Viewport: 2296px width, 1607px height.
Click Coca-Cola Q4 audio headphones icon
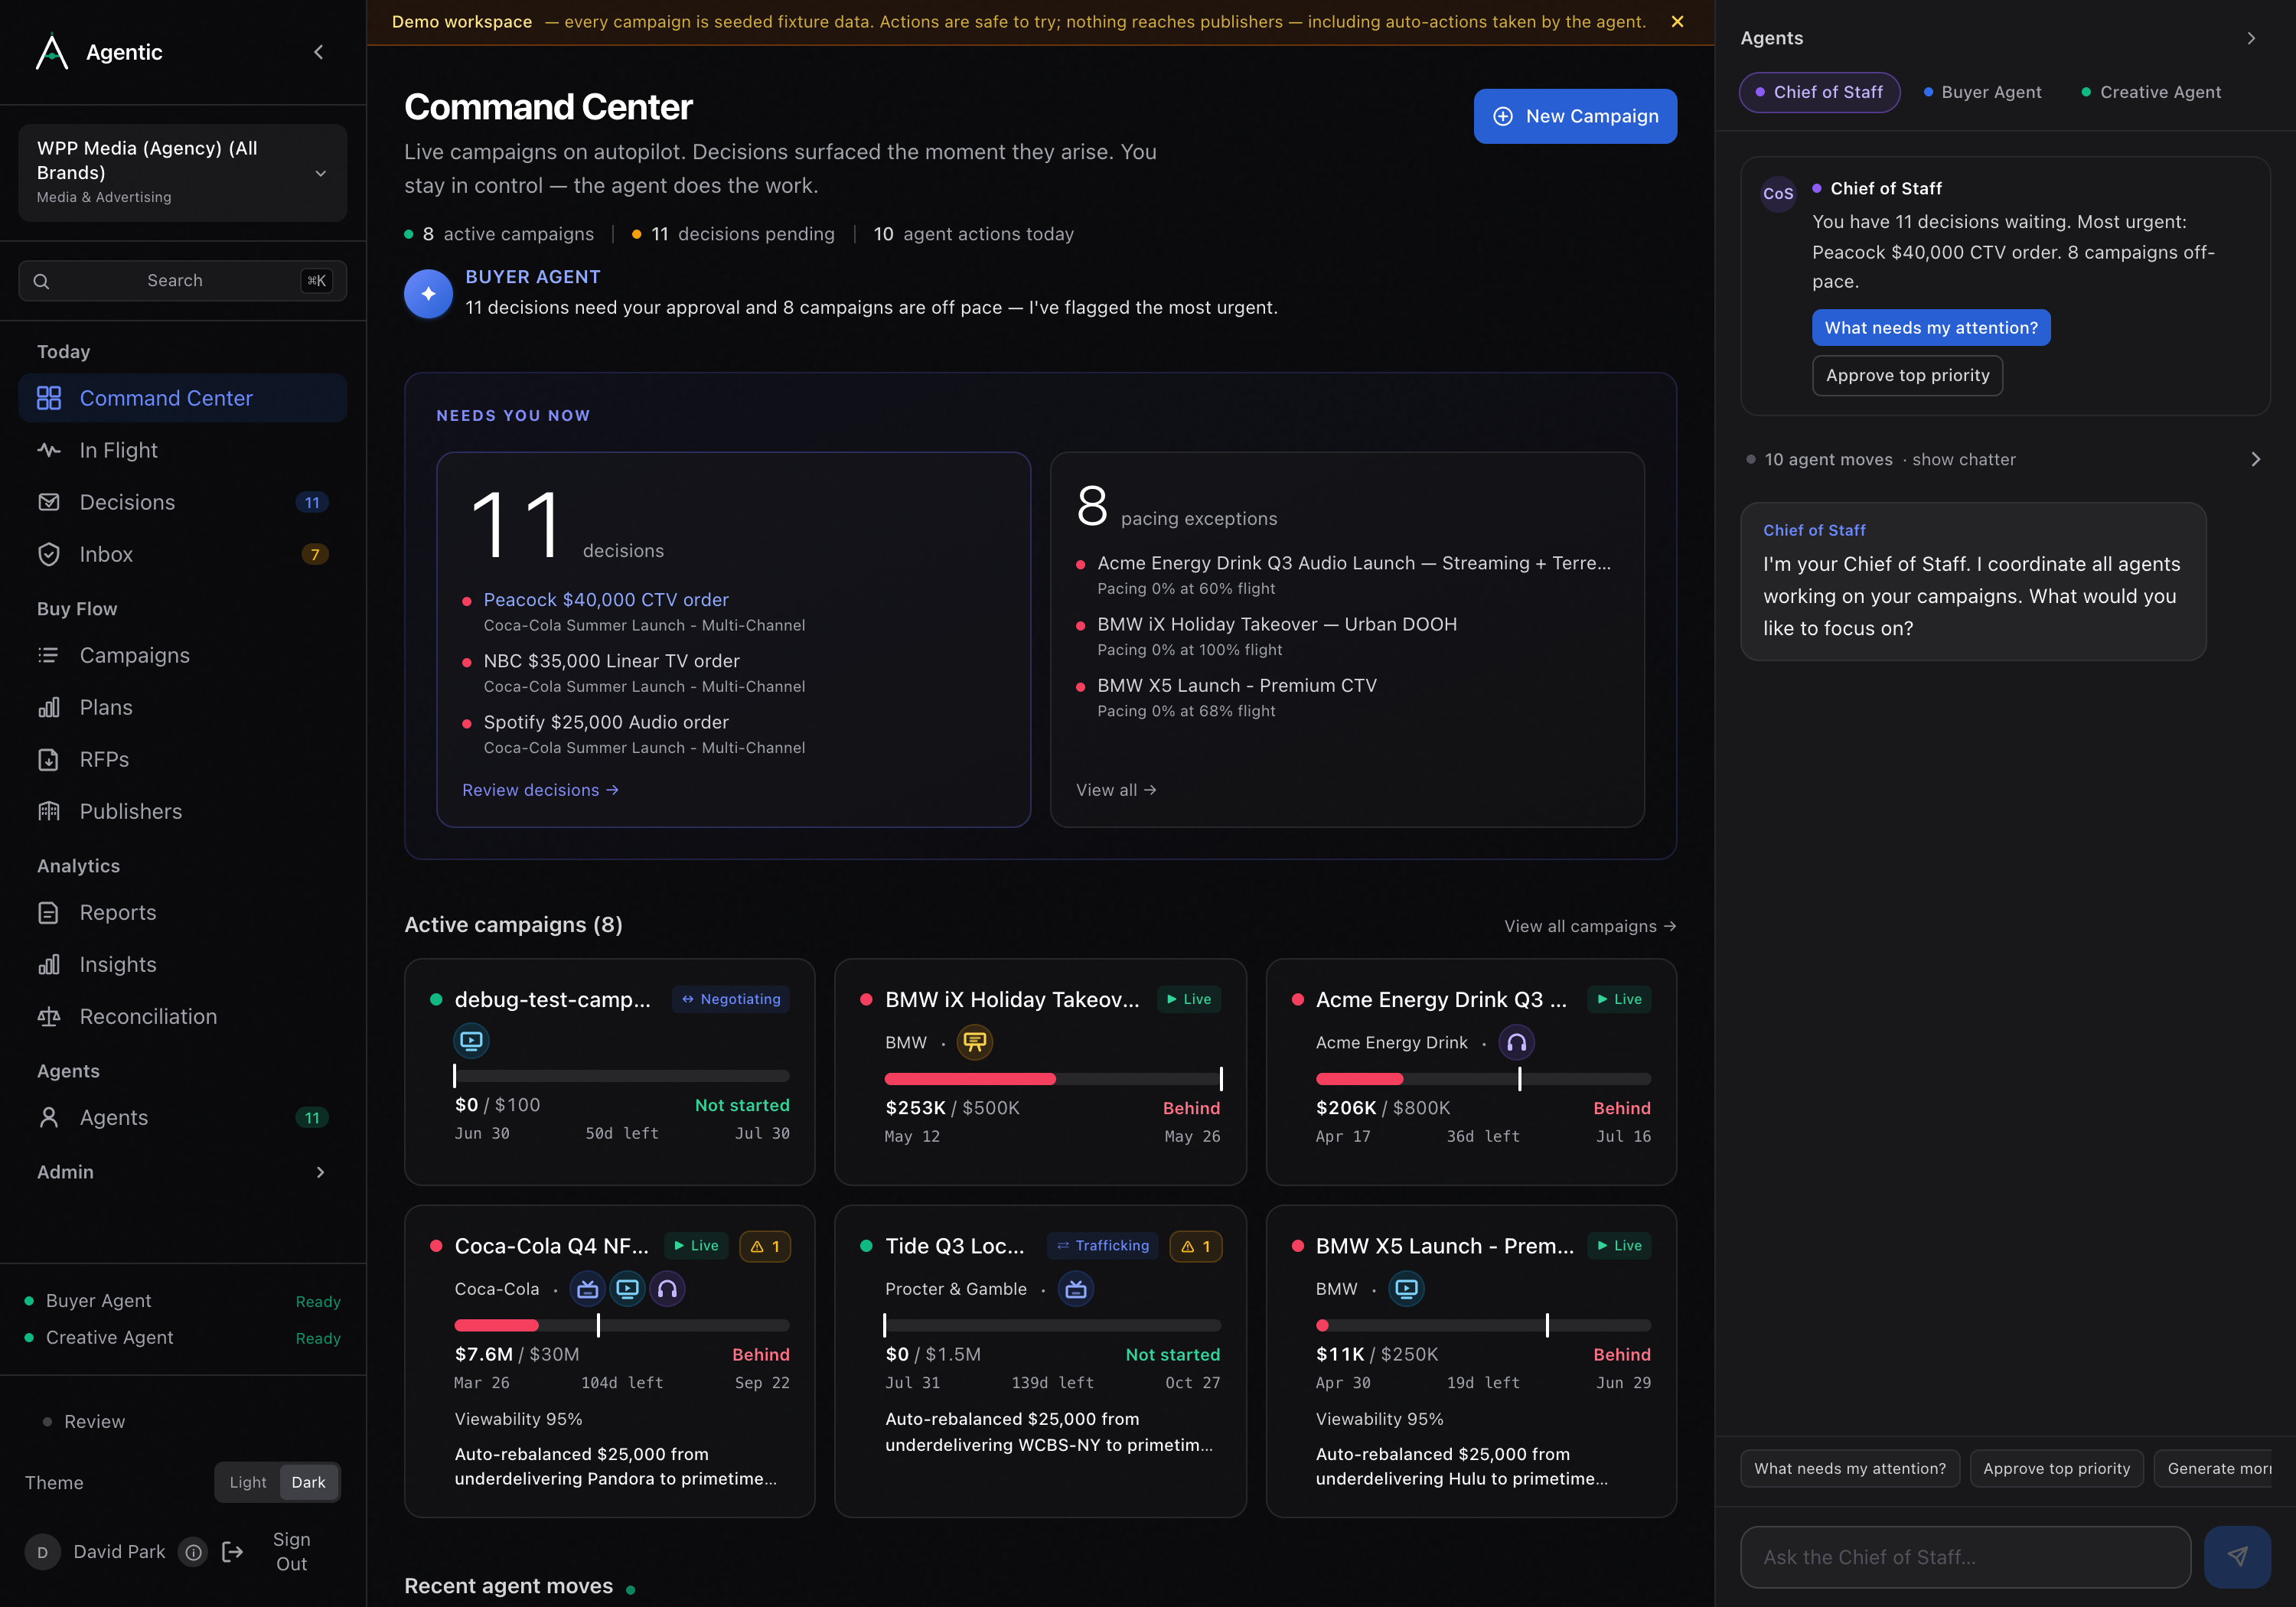click(x=667, y=1289)
